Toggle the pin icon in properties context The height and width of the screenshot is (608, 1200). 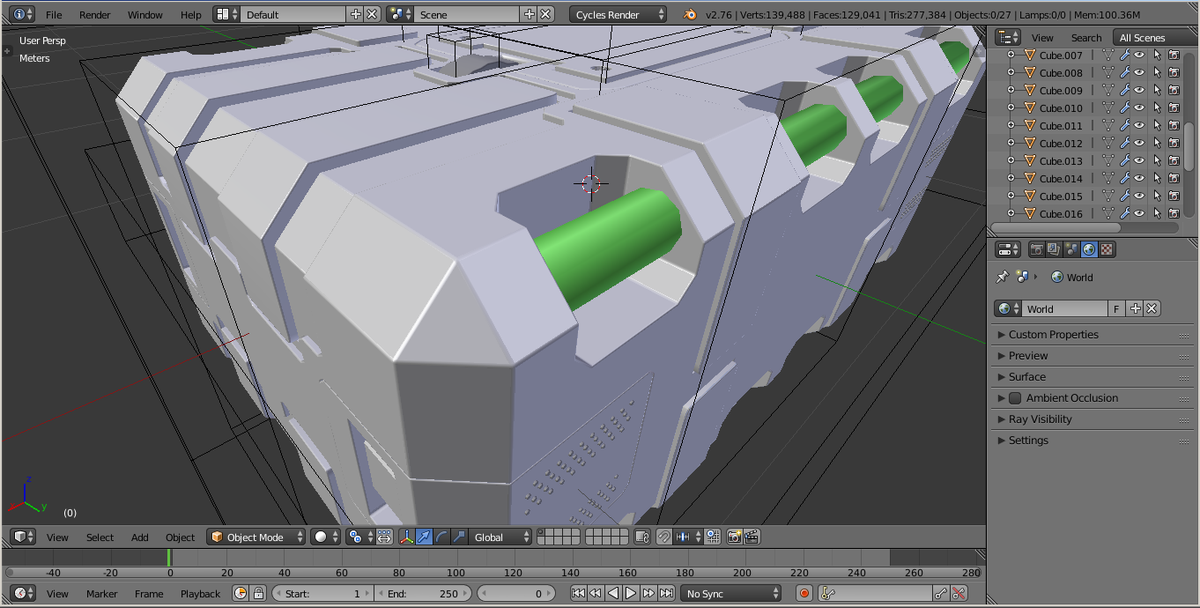click(1003, 277)
